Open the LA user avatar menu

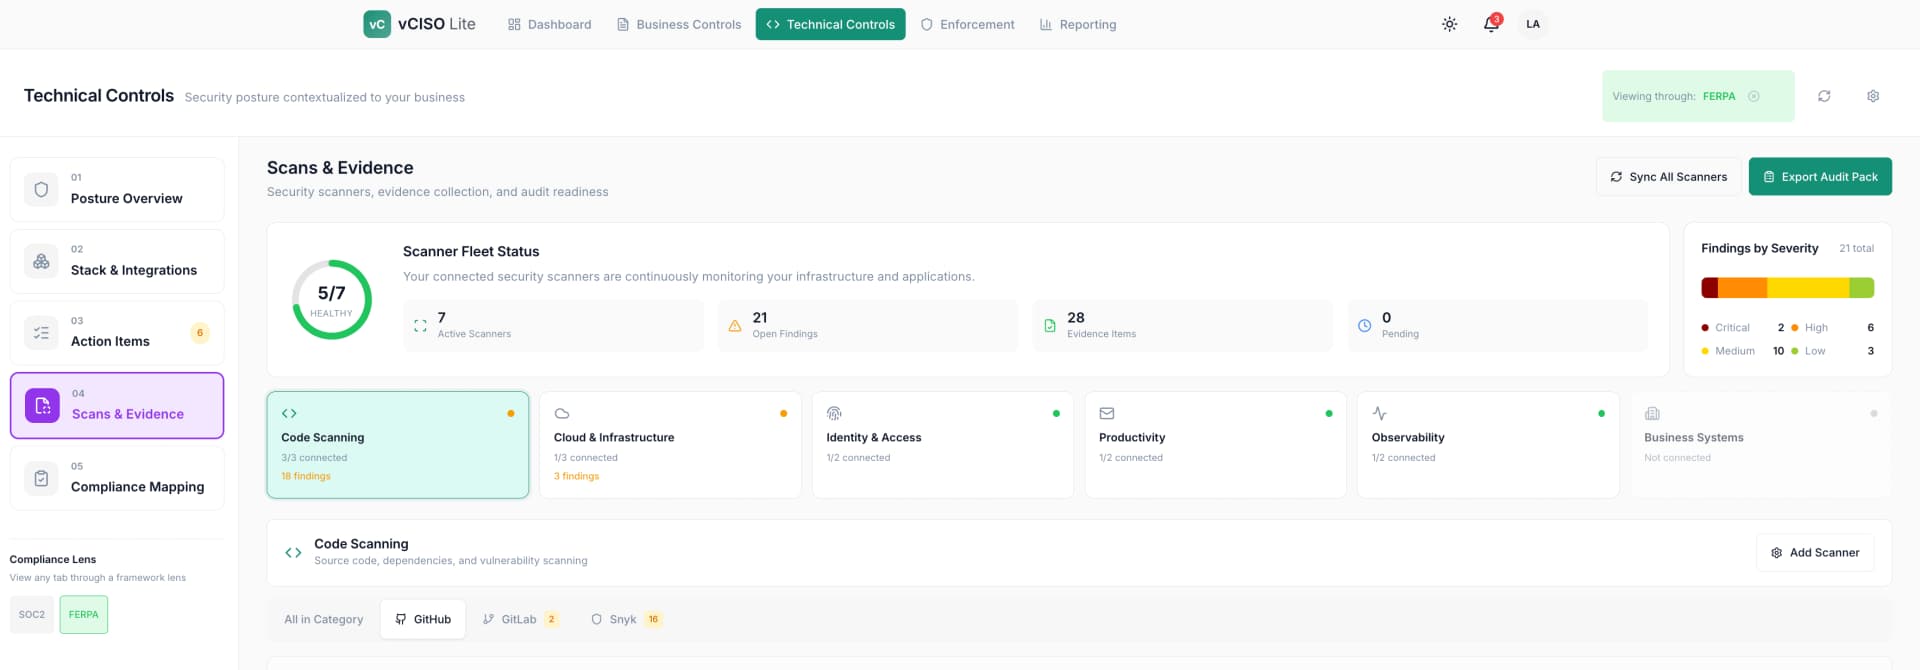[x=1532, y=24]
